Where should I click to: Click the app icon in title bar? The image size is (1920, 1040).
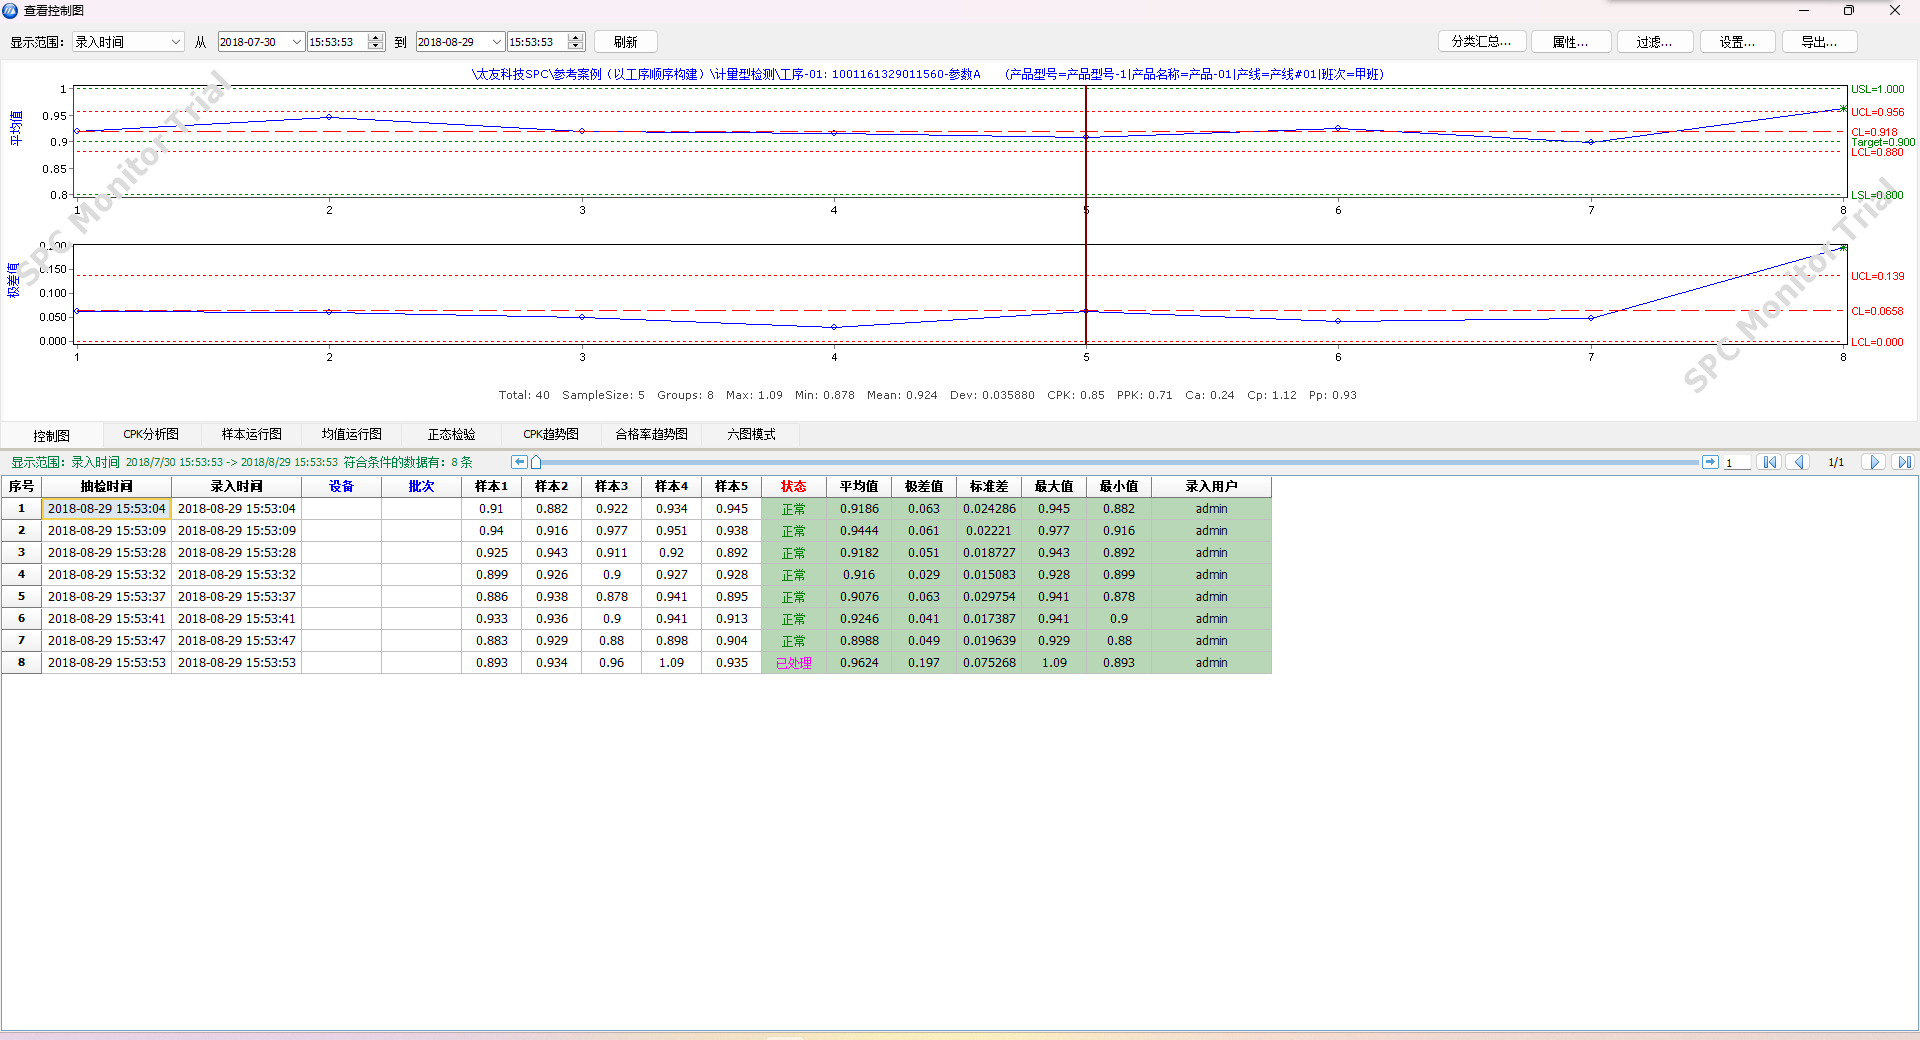point(11,10)
